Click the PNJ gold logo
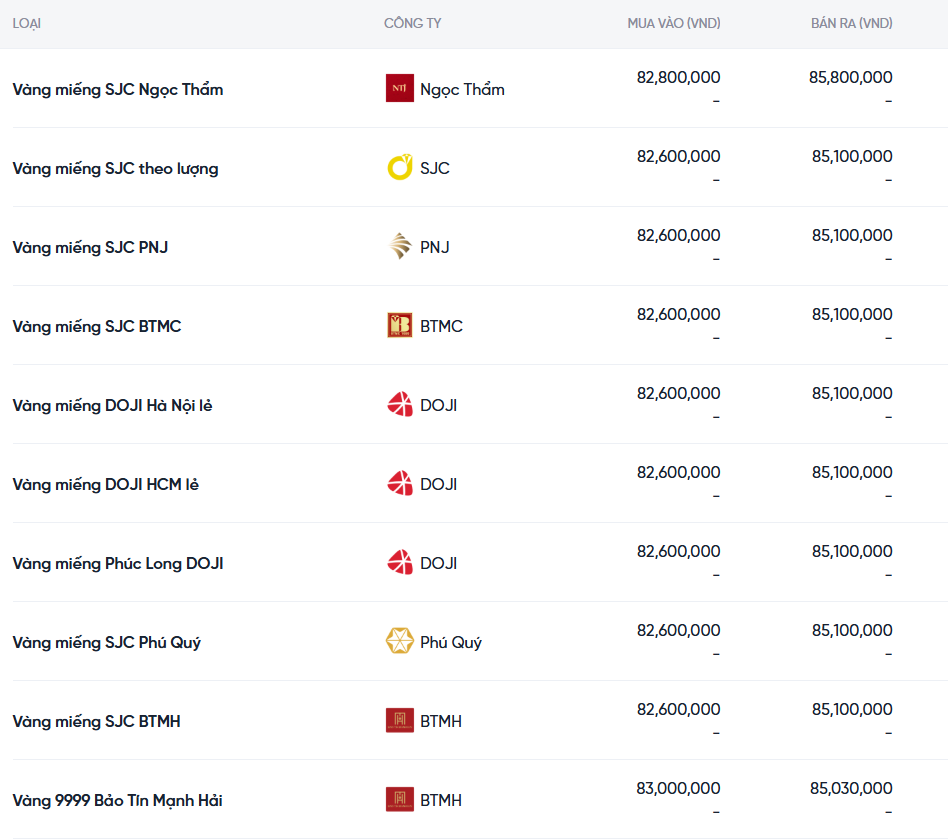The width and height of the screenshot is (948, 840). (x=400, y=247)
